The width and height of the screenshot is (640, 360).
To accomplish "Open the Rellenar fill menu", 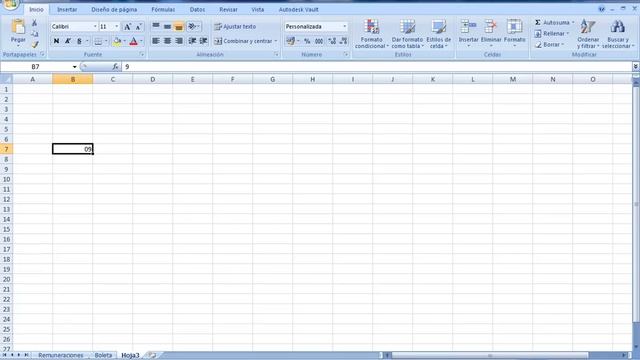I will pos(551,33).
